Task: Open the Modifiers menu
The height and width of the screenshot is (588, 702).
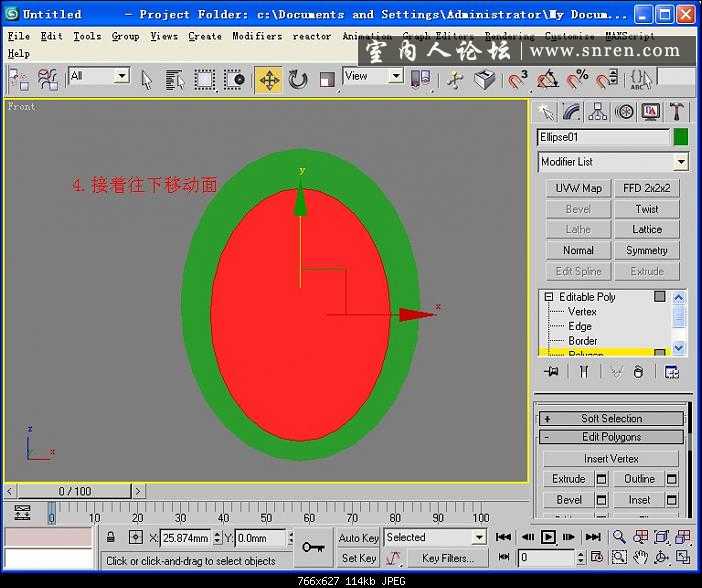Action: [x=257, y=36]
